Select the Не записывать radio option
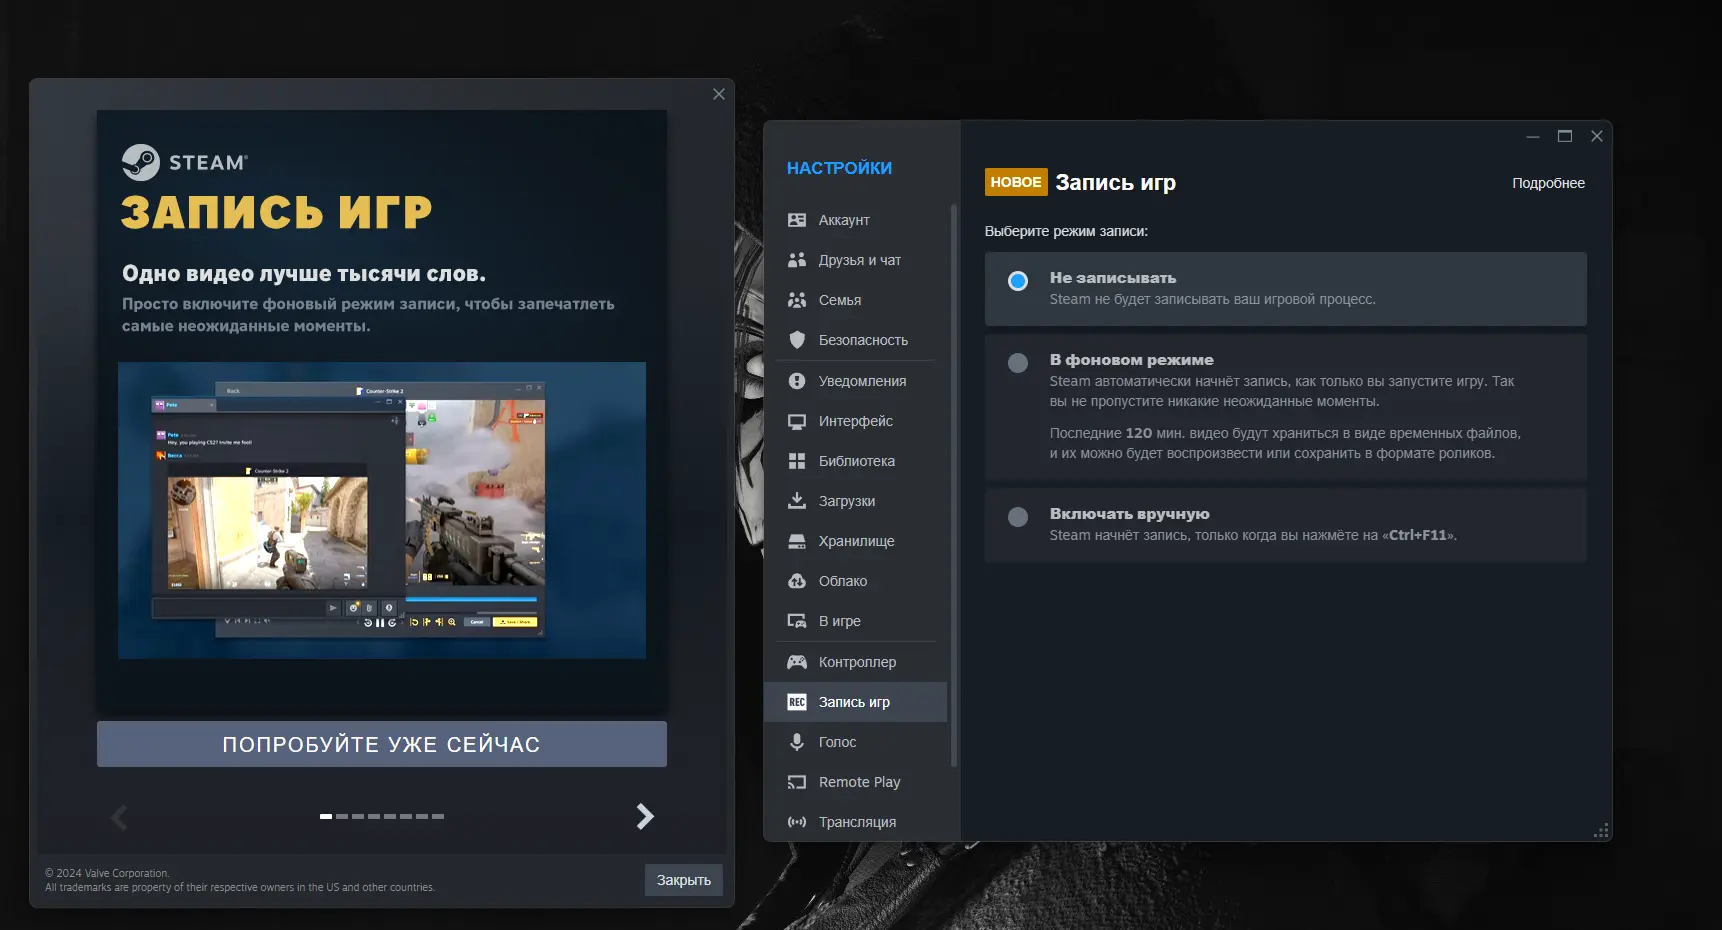Viewport: 1722px width, 930px height. pos(1018,281)
